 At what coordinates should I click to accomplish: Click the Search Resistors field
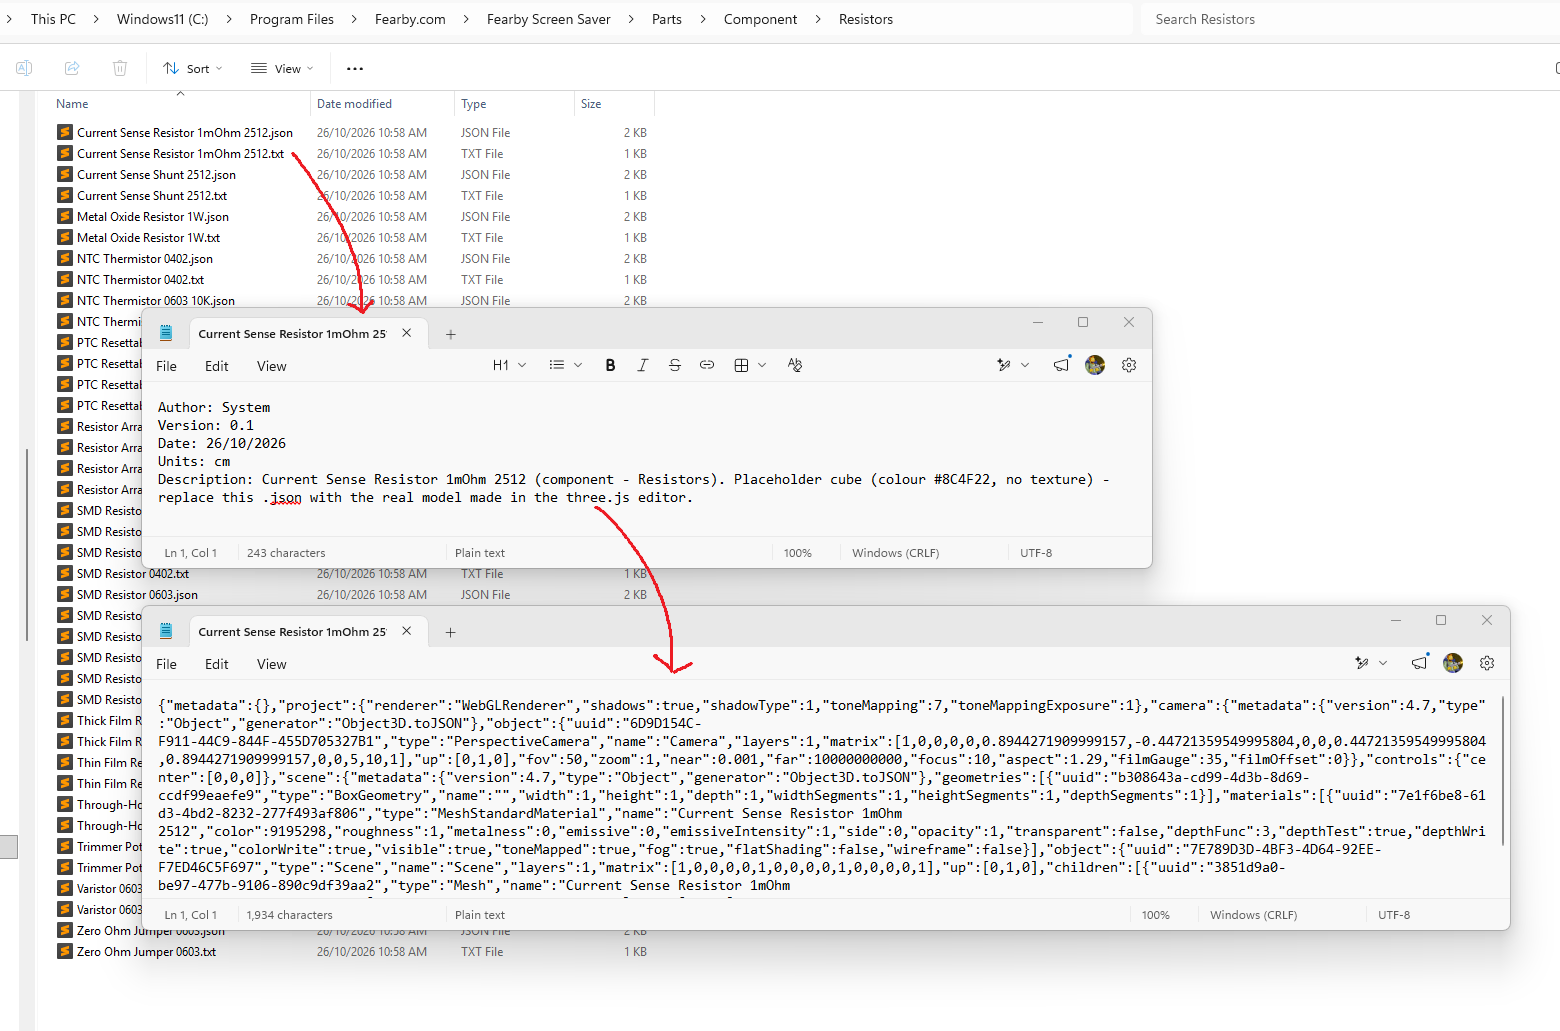tap(1350, 19)
